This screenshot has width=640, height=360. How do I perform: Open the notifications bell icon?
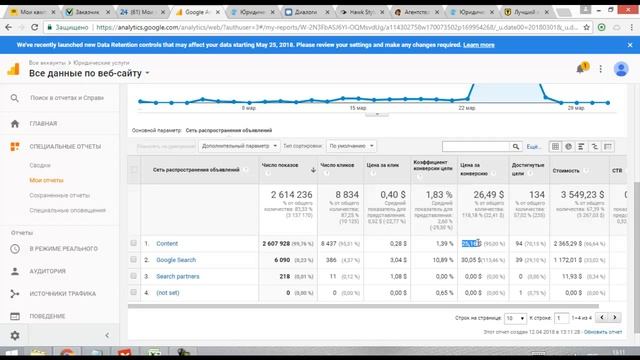pyautogui.click(x=581, y=68)
